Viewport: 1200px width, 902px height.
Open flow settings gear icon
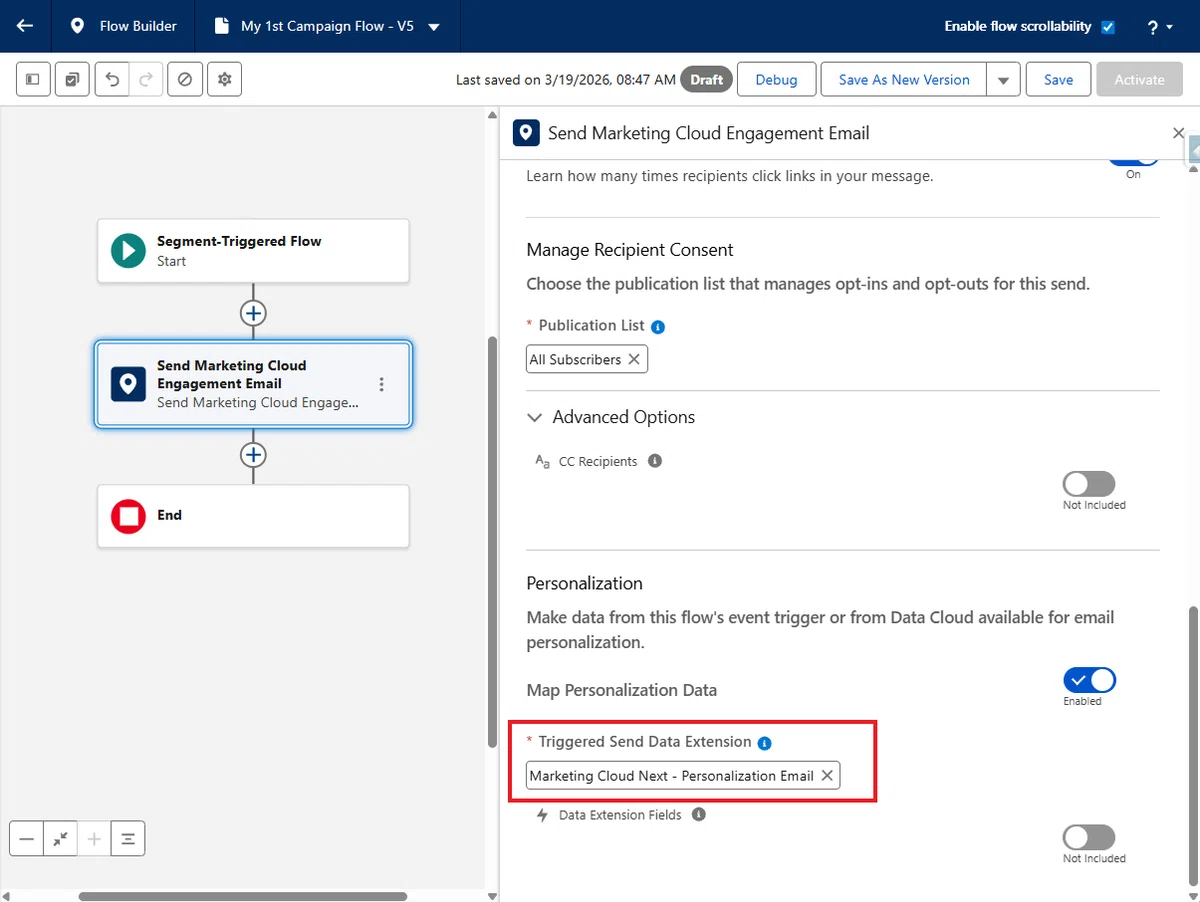pos(224,80)
